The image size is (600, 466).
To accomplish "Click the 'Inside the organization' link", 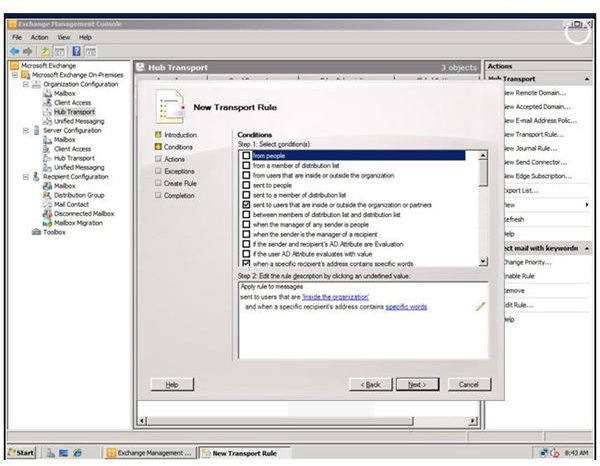I will [335, 297].
